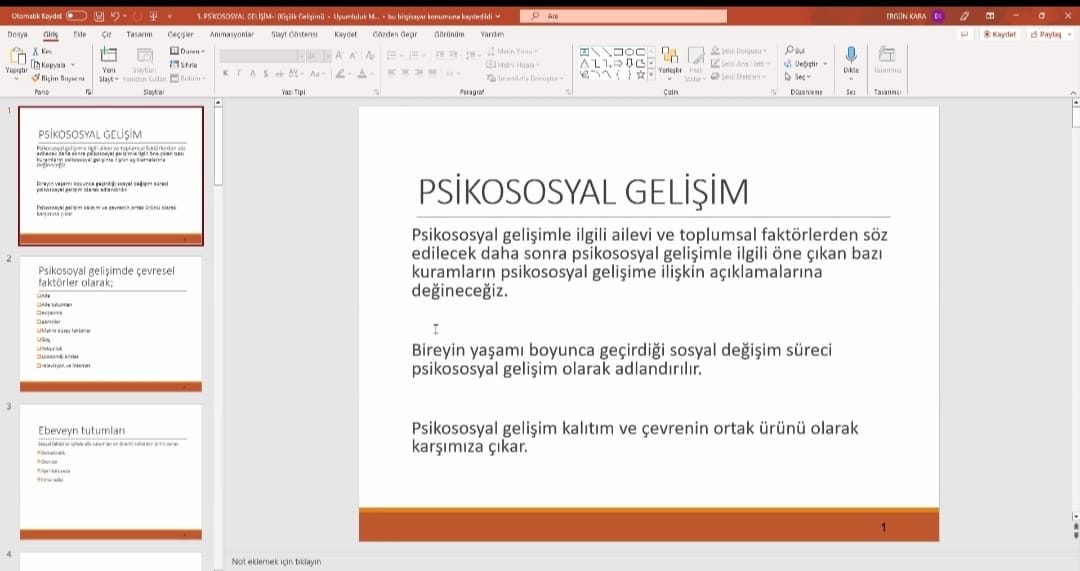Open the Slayt Gösterisi tab
This screenshot has height=571, width=1080.
pyautogui.click(x=294, y=34)
